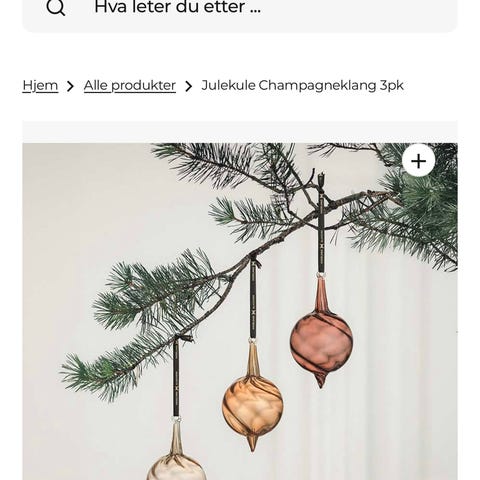Click the magnifying glass search icon
Screen dimensions: 480x480
[56, 7]
